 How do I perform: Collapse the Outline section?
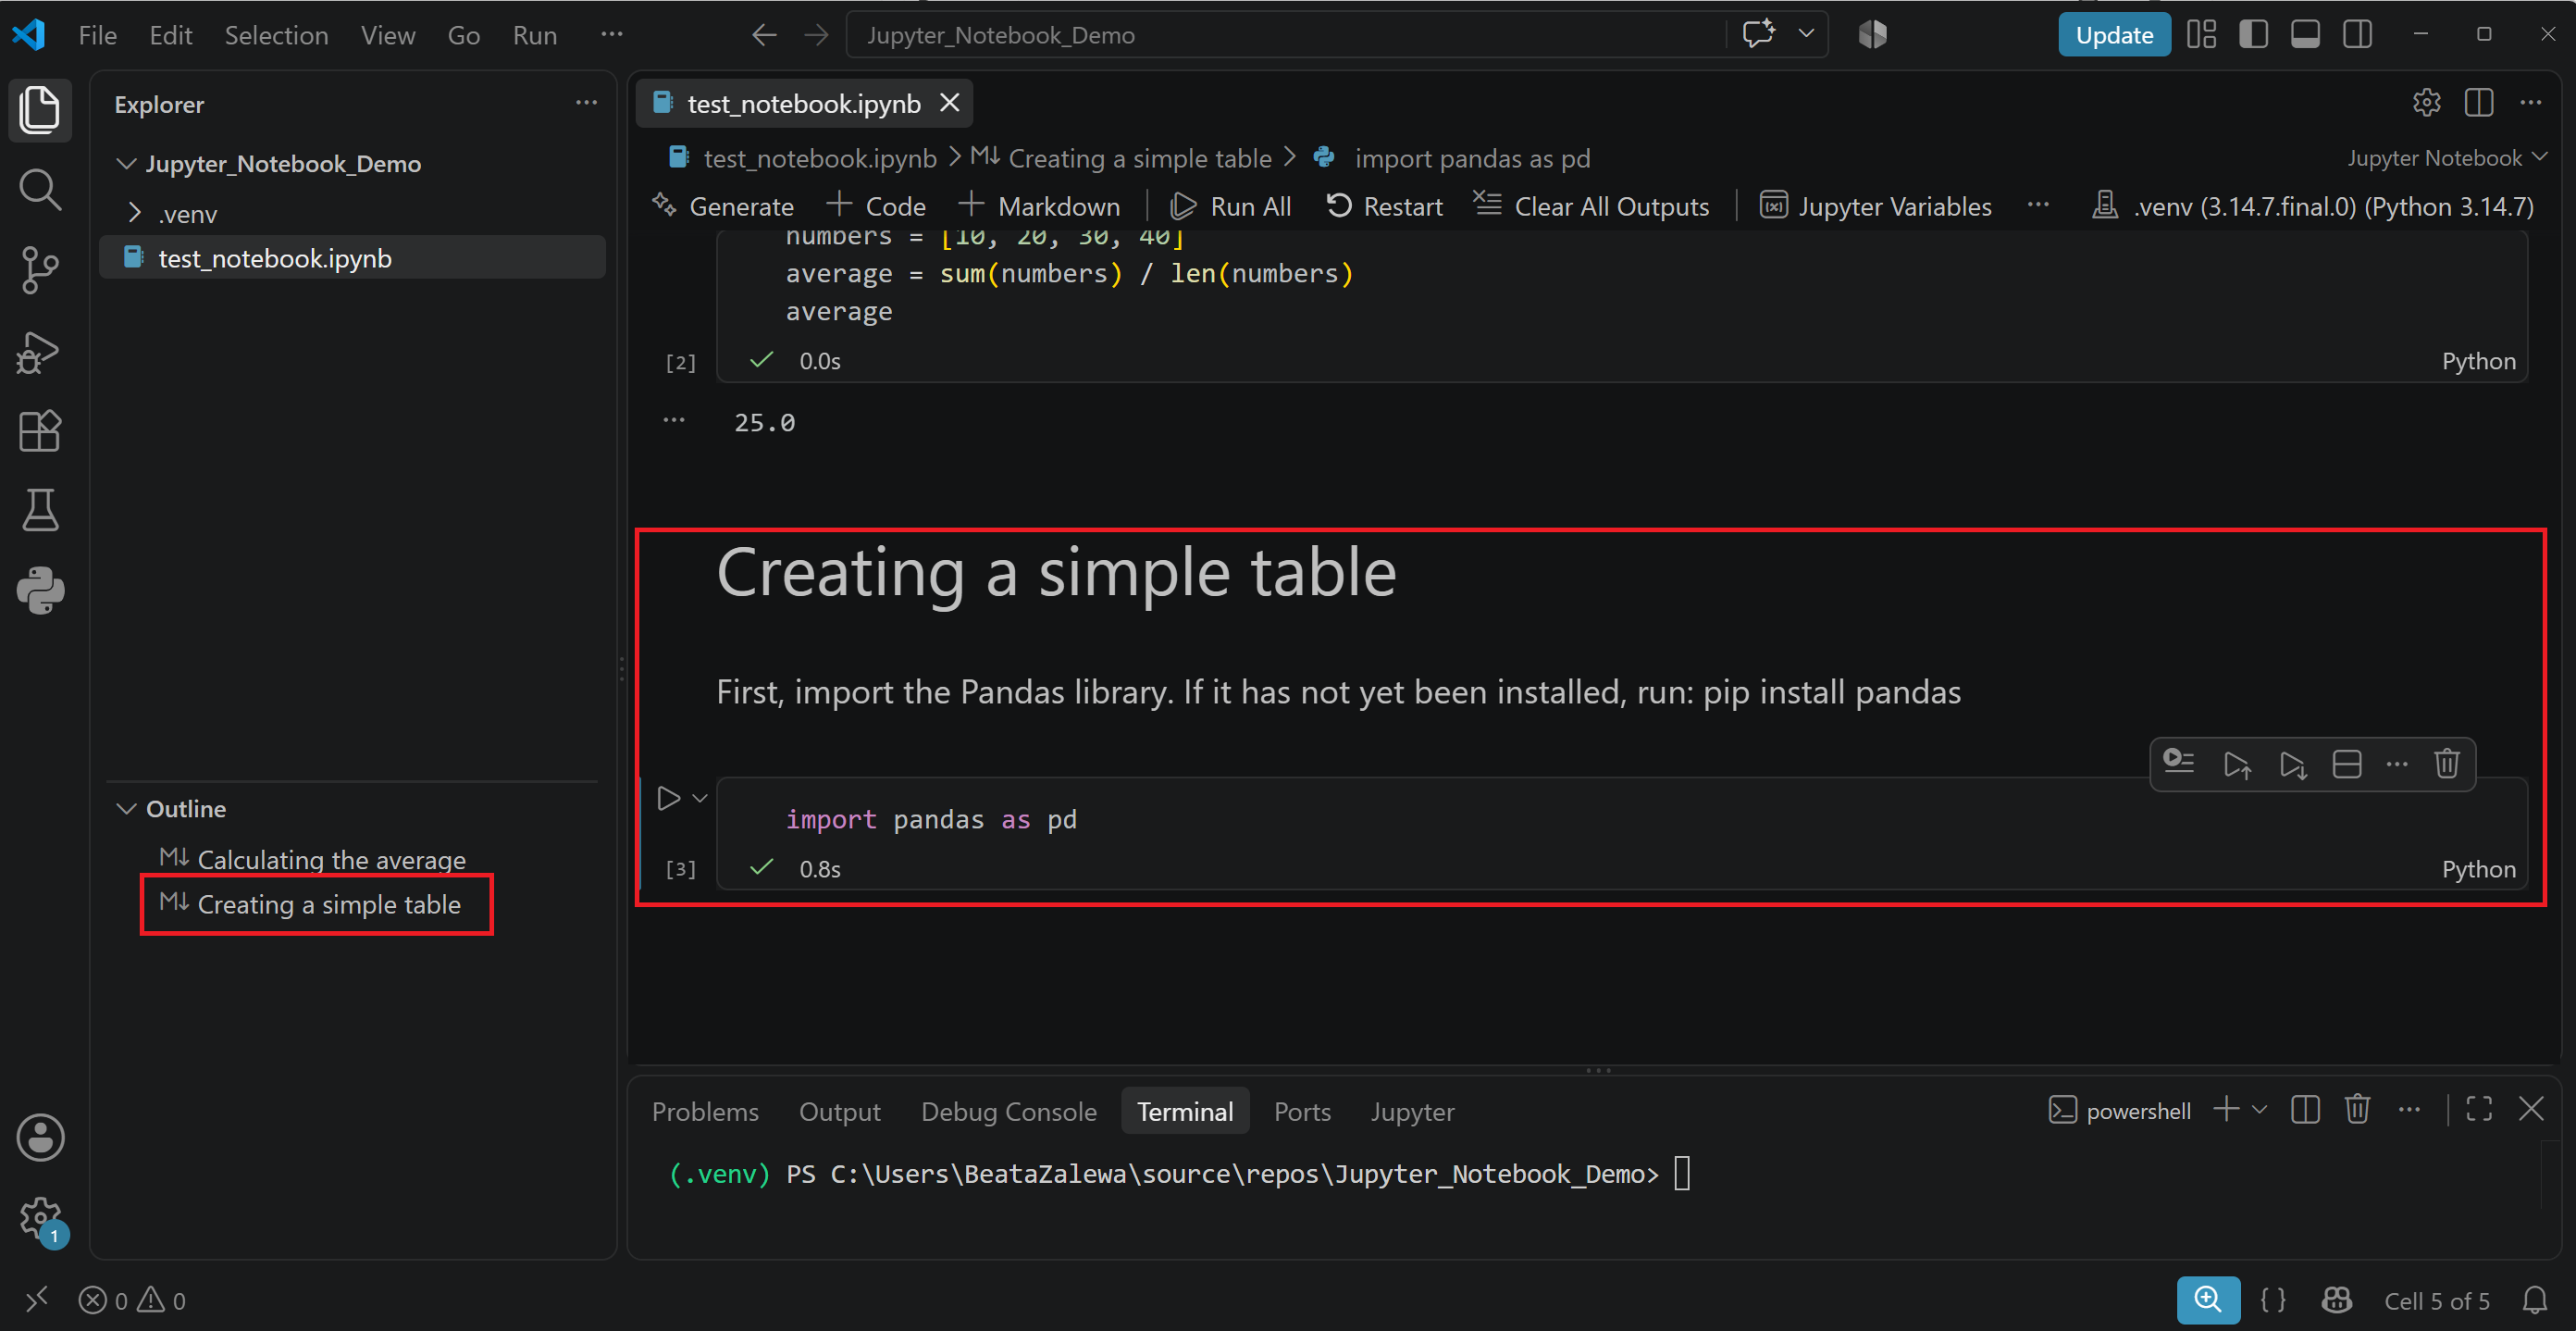tap(126, 808)
